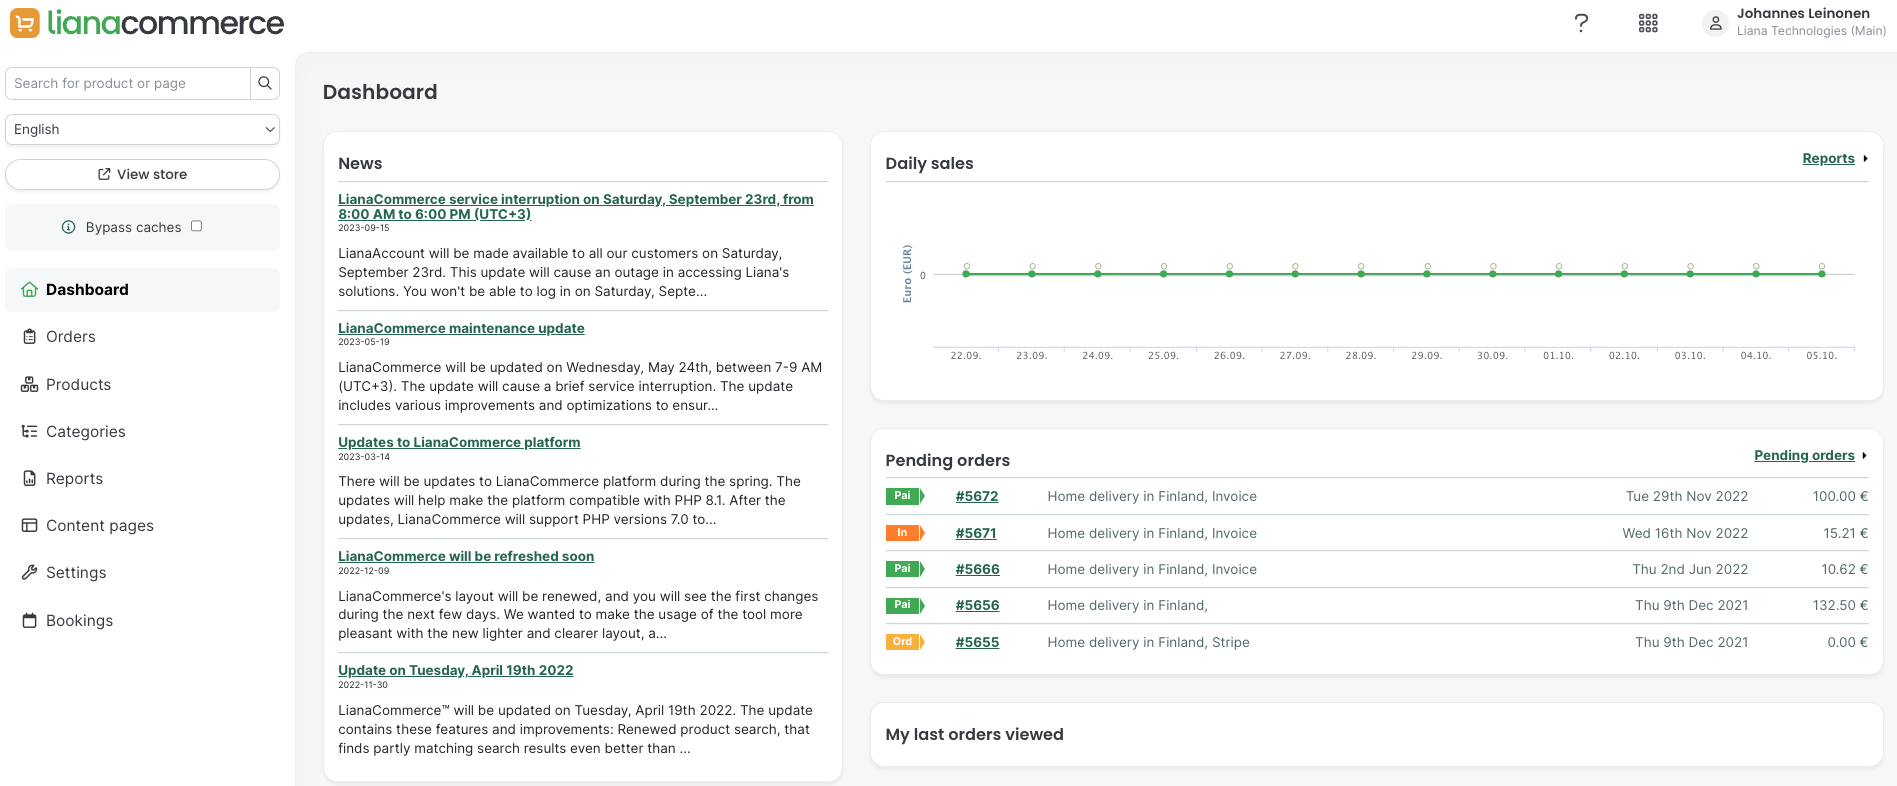Open order #5655
This screenshot has height=786, width=1897.
pyautogui.click(x=977, y=642)
